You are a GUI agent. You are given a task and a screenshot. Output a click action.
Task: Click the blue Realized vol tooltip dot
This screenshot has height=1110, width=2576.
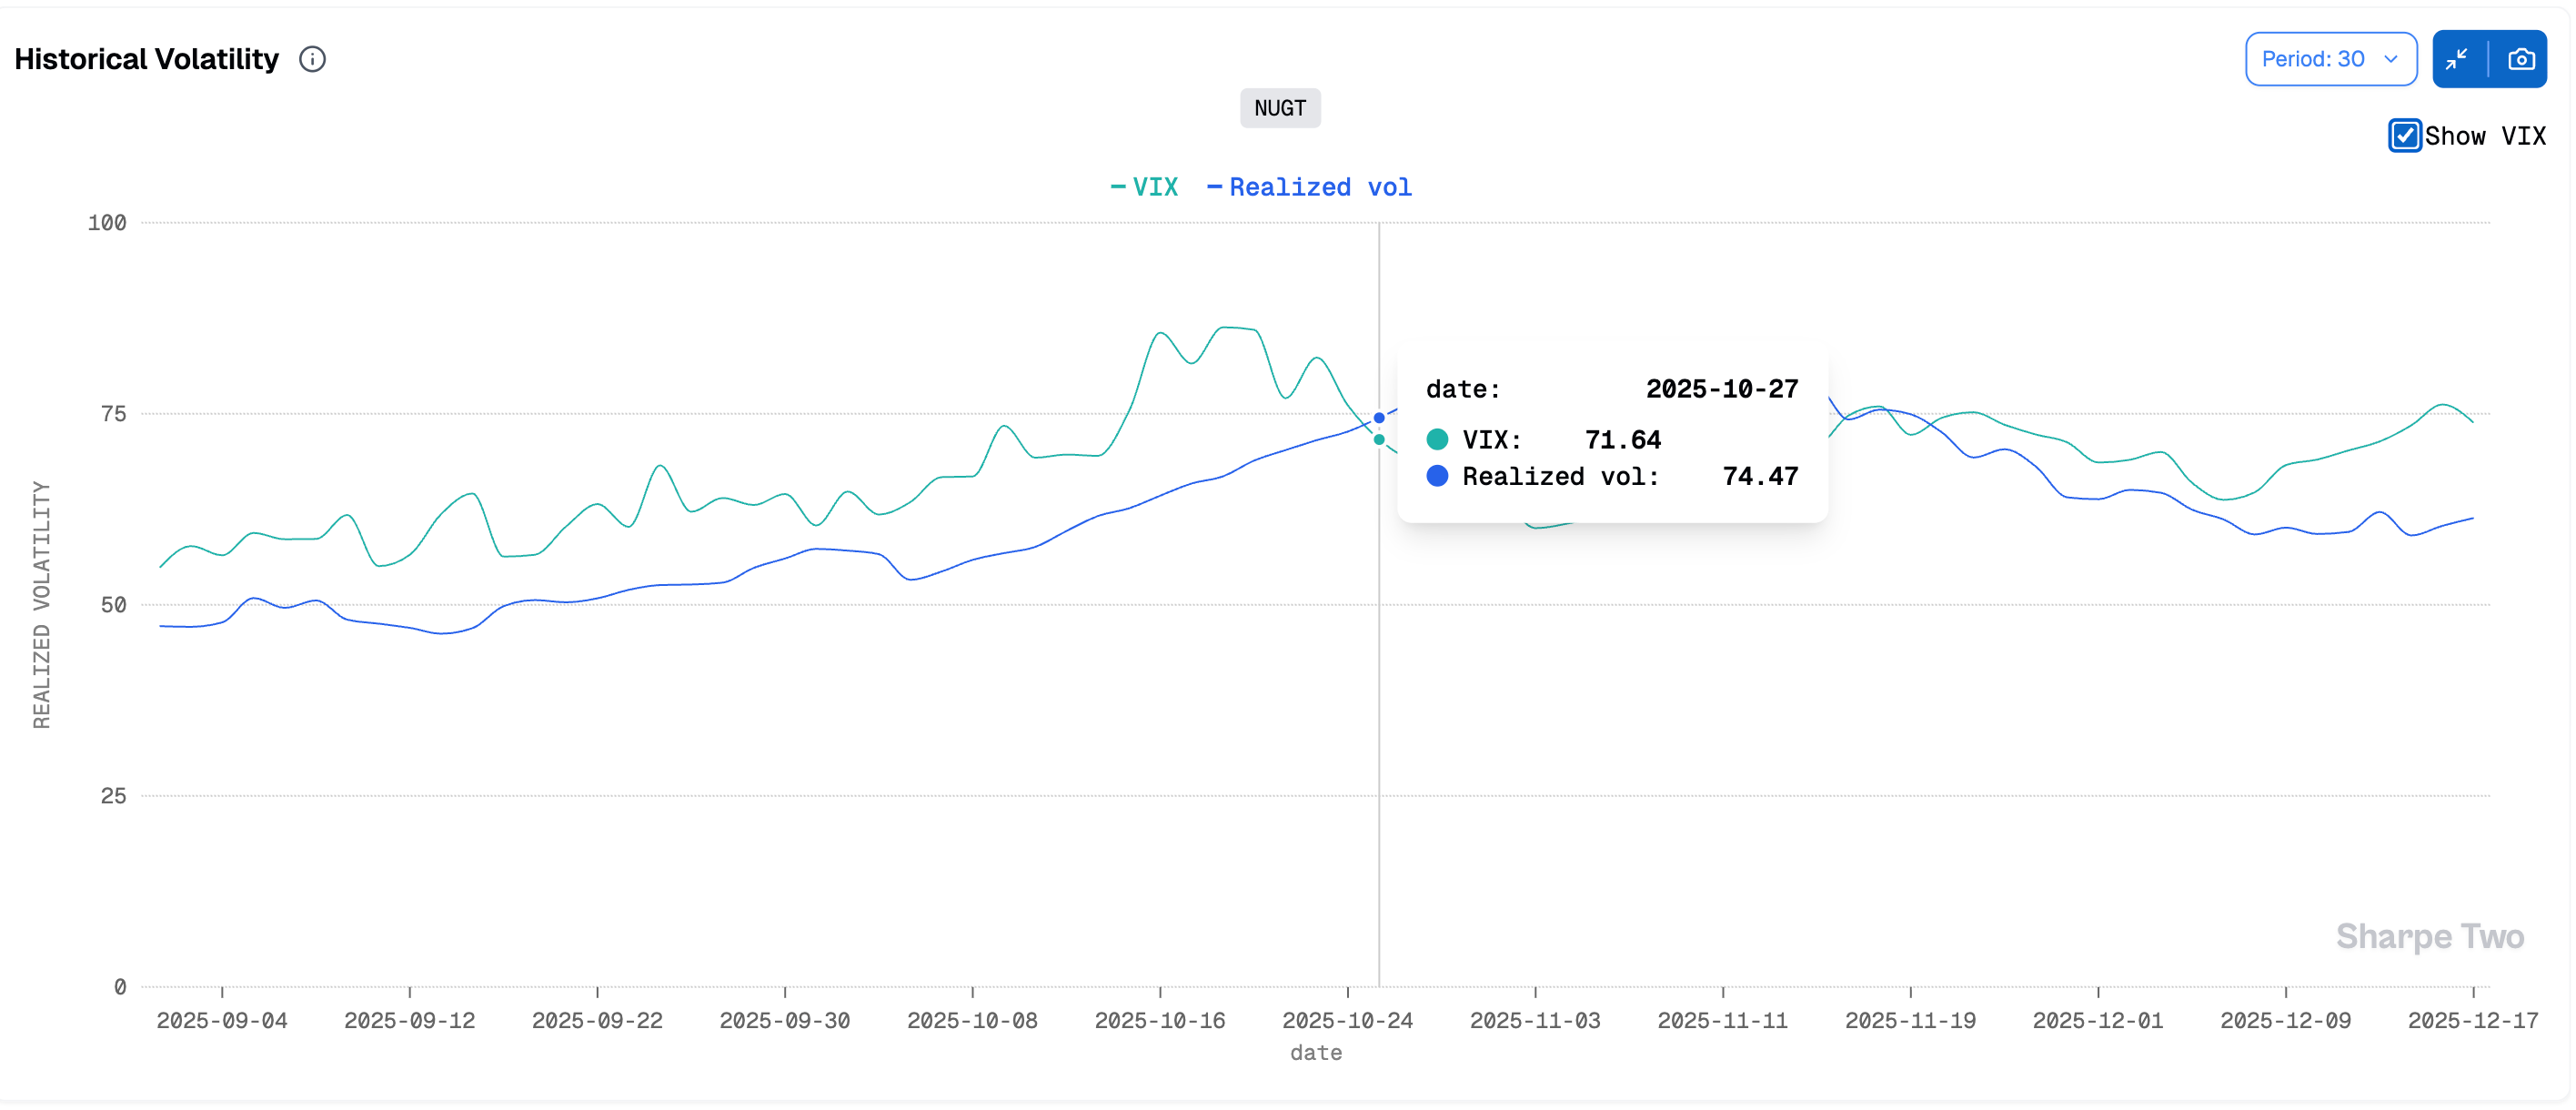pyautogui.click(x=1437, y=476)
